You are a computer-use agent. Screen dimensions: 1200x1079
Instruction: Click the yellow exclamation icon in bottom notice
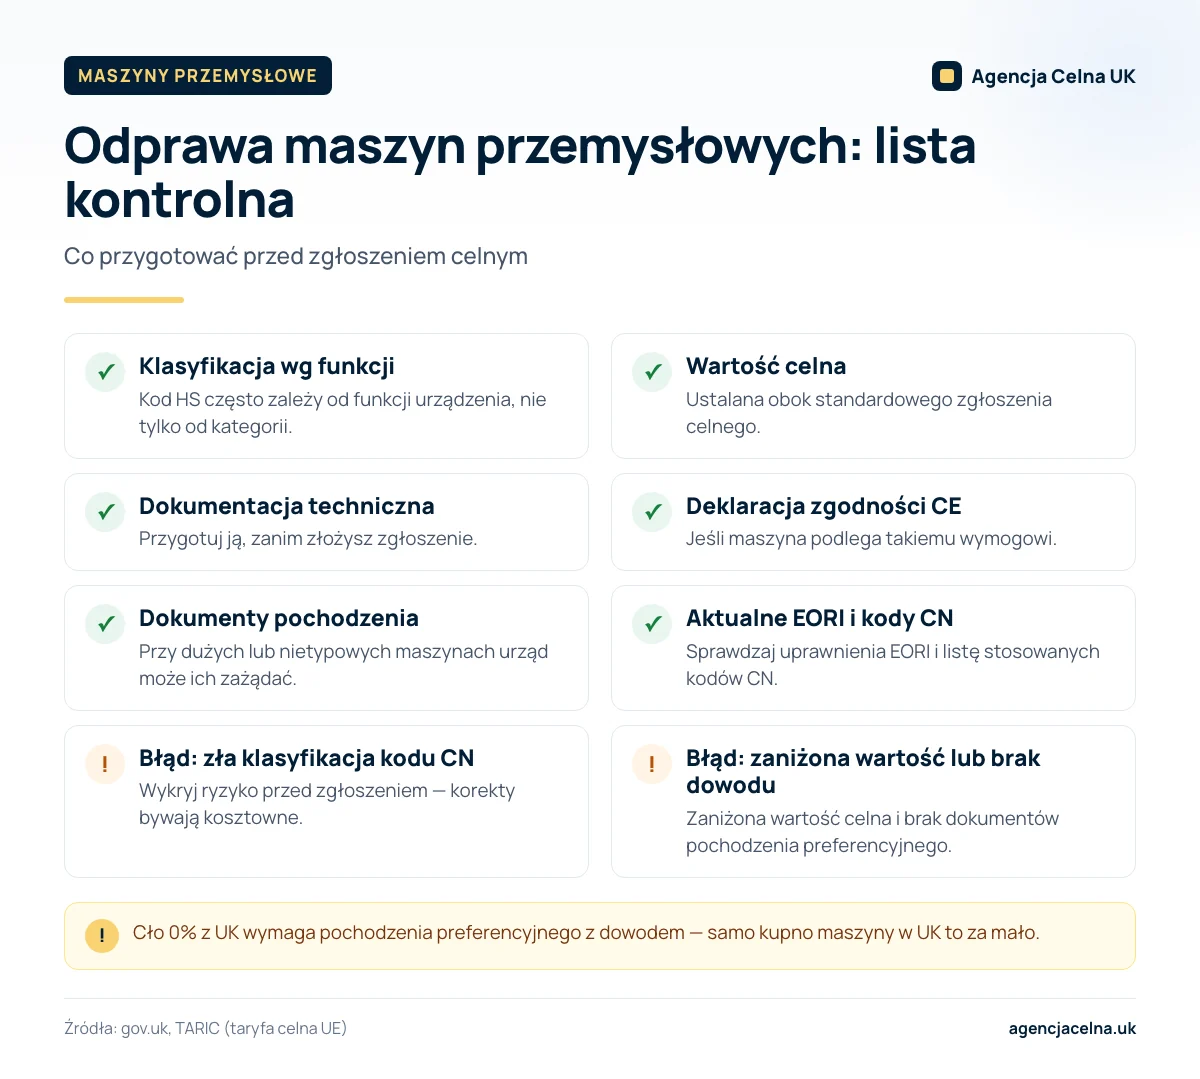point(102,936)
